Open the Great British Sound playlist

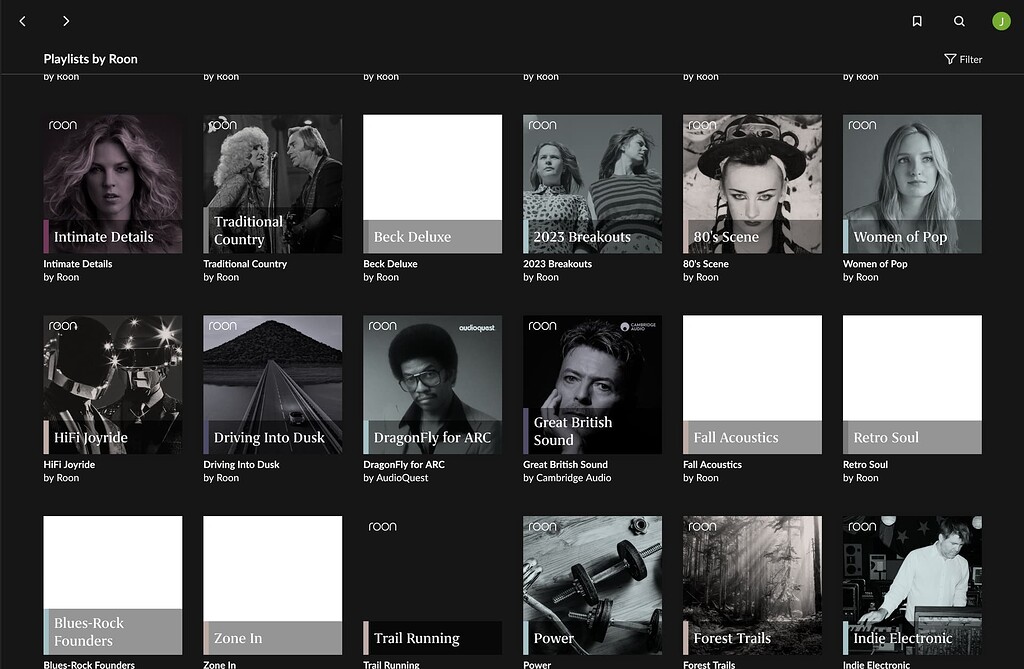click(592, 384)
